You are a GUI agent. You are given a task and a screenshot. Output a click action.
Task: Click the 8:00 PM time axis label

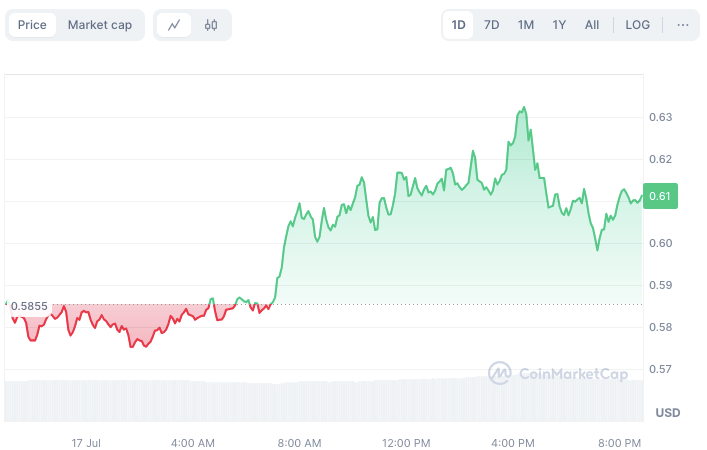(619, 443)
